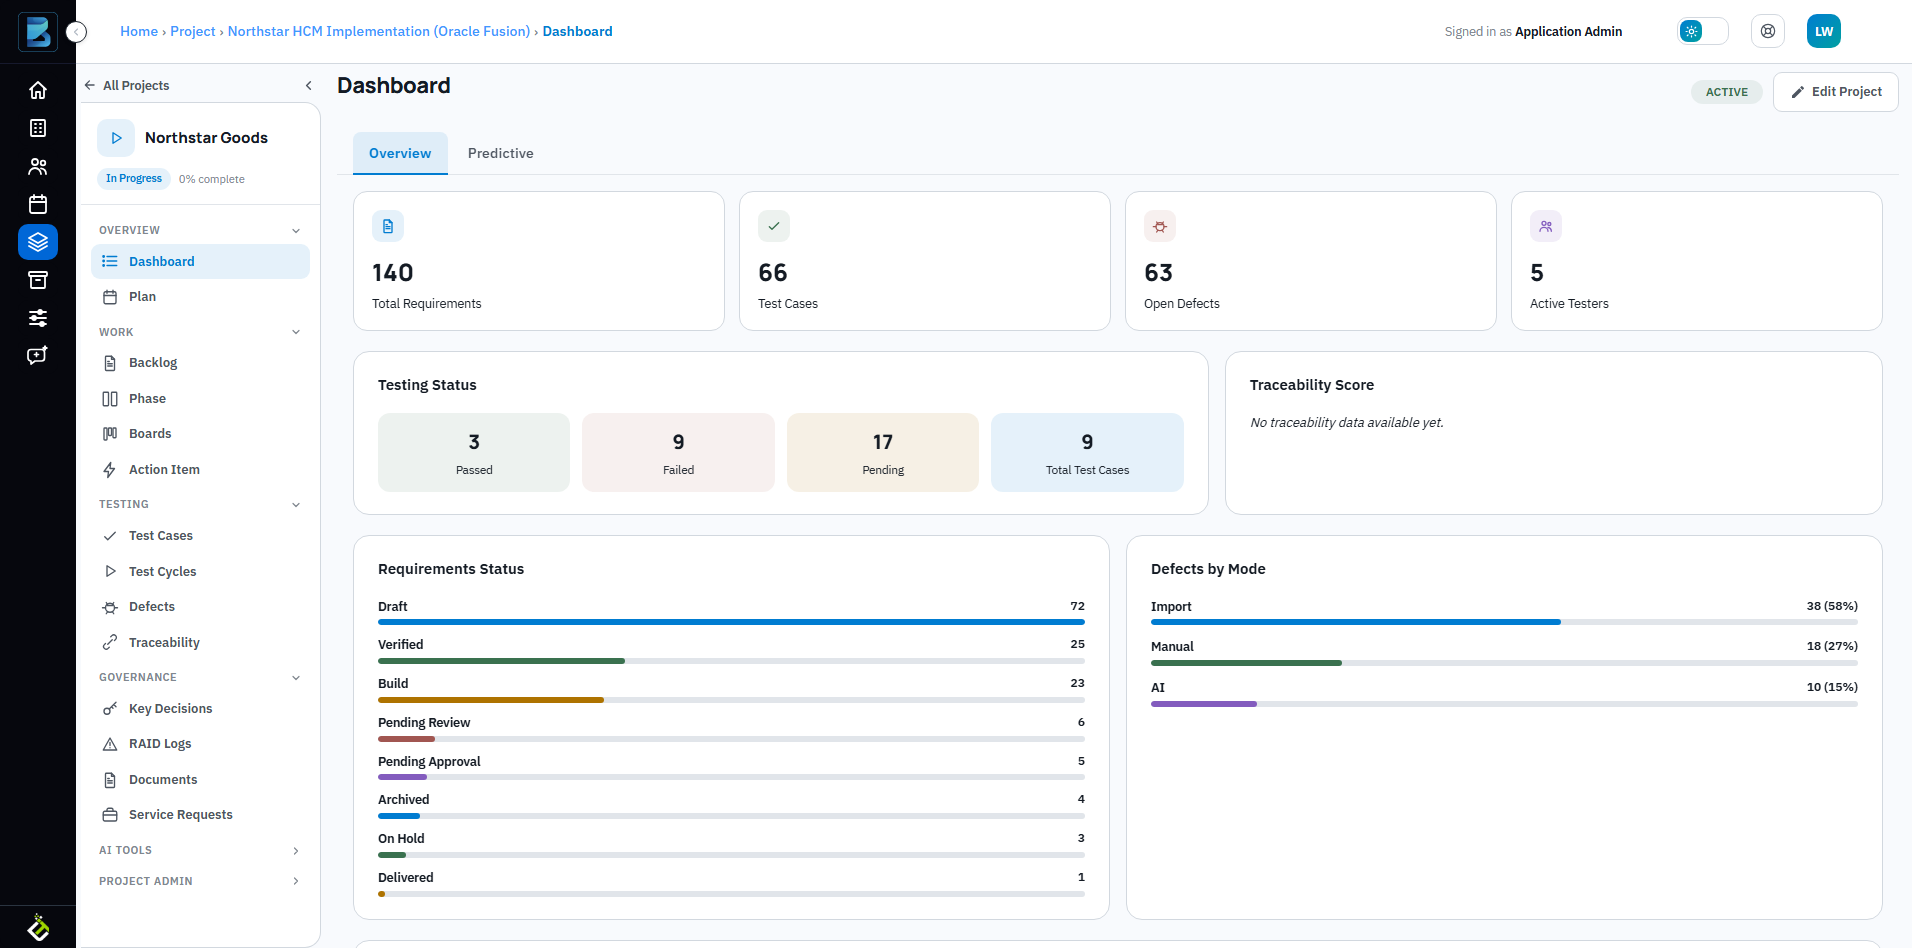
Task: Switch to the Overview tab
Action: 400,153
